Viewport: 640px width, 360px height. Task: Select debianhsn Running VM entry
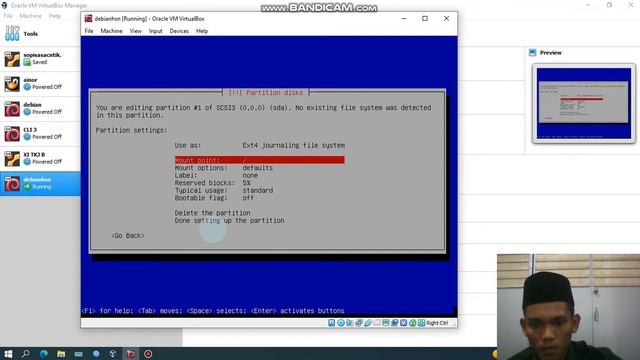coord(40,183)
